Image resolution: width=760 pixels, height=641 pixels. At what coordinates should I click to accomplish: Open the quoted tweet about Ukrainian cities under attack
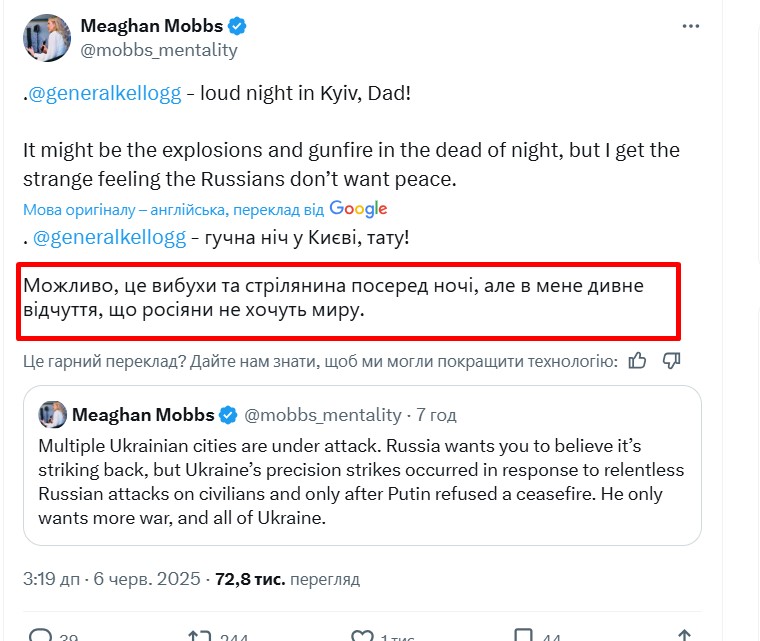coord(362,480)
